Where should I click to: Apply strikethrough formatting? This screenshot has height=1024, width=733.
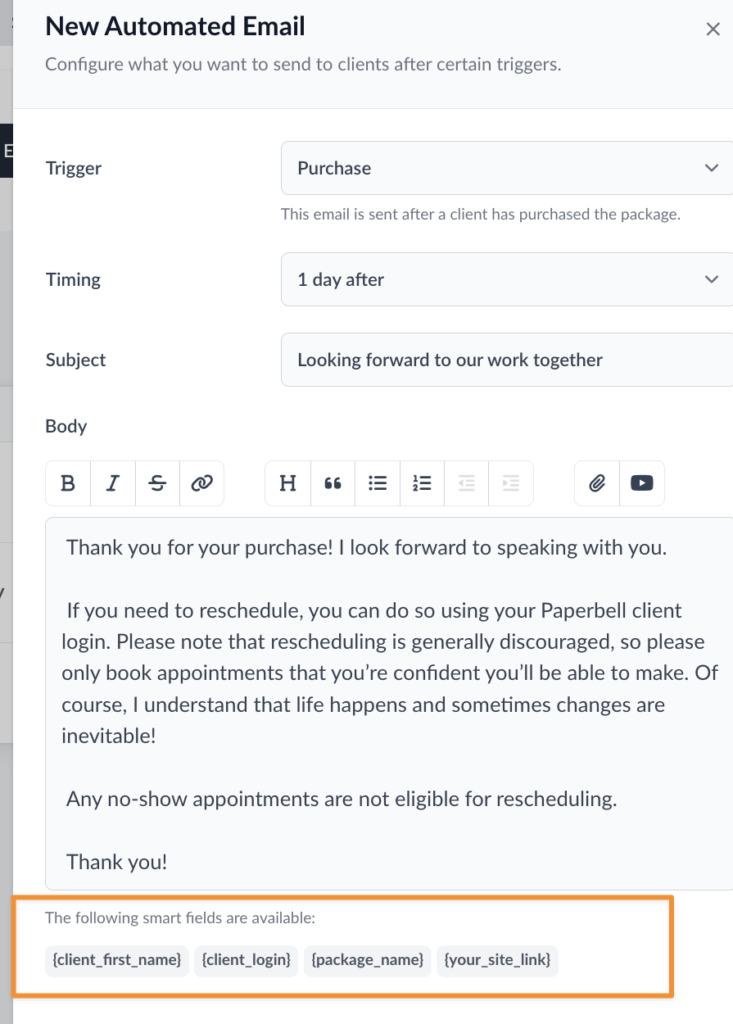point(157,483)
